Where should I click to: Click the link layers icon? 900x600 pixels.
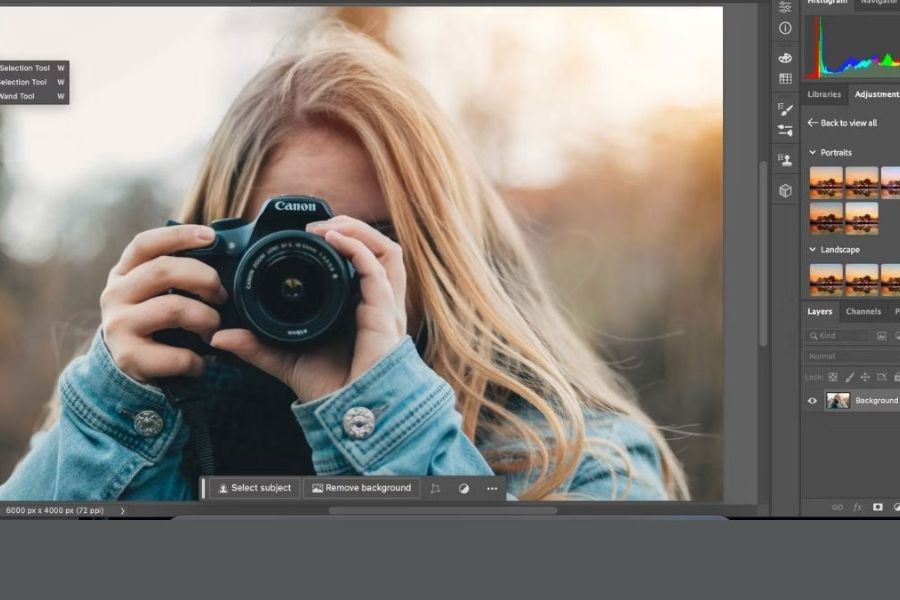coord(837,507)
